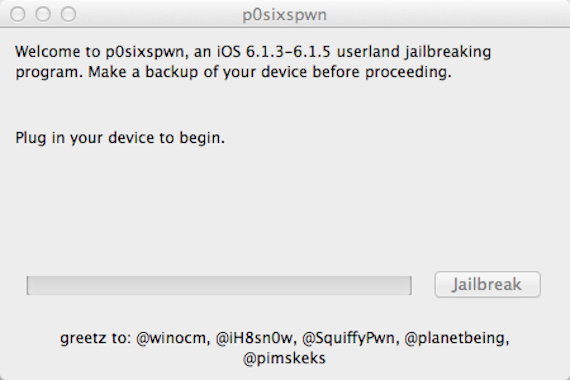This screenshot has height=380, width=570.
Task: Select the @SquiffyPwn credit handle
Action: click(350, 338)
